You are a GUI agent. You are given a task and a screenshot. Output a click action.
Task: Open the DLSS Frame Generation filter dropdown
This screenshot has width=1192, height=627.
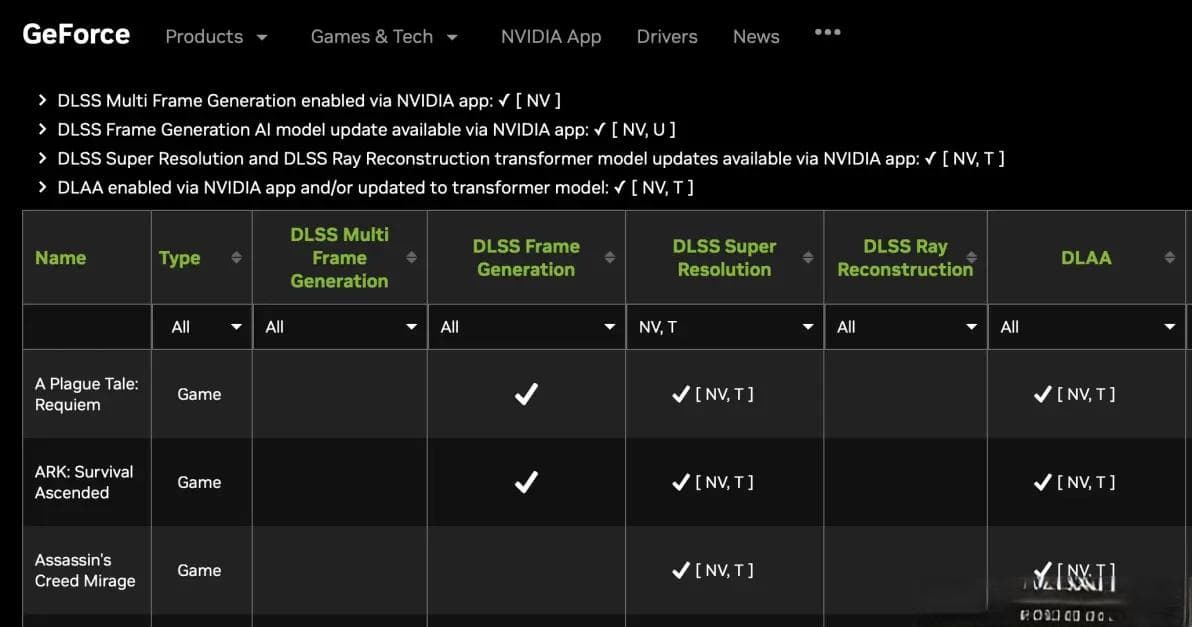(527, 327)
